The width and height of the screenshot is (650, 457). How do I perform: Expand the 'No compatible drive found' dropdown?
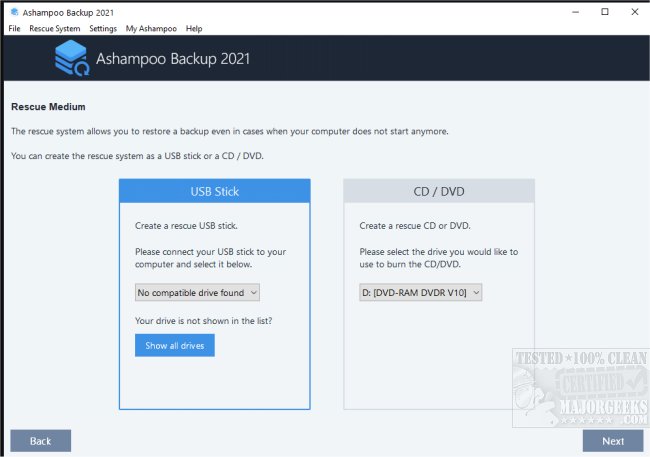[x=197, y=292]
